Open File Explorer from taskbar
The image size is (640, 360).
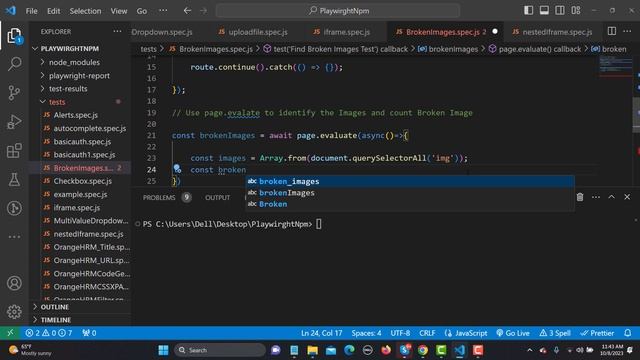(x=313, y=350)
